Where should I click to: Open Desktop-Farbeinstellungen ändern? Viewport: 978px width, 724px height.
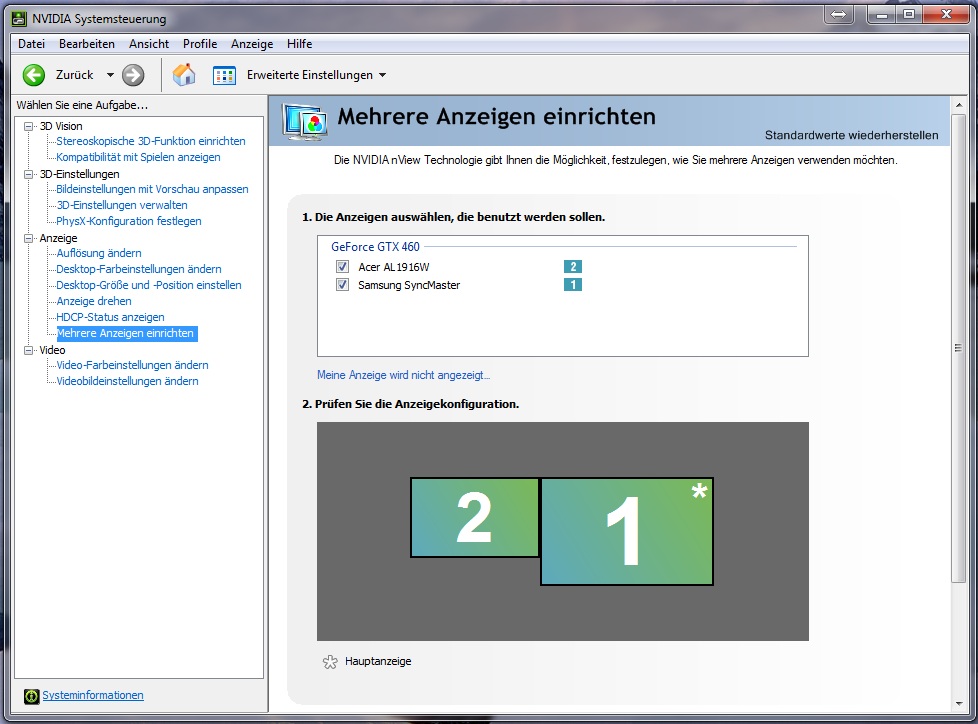[138, 269]
